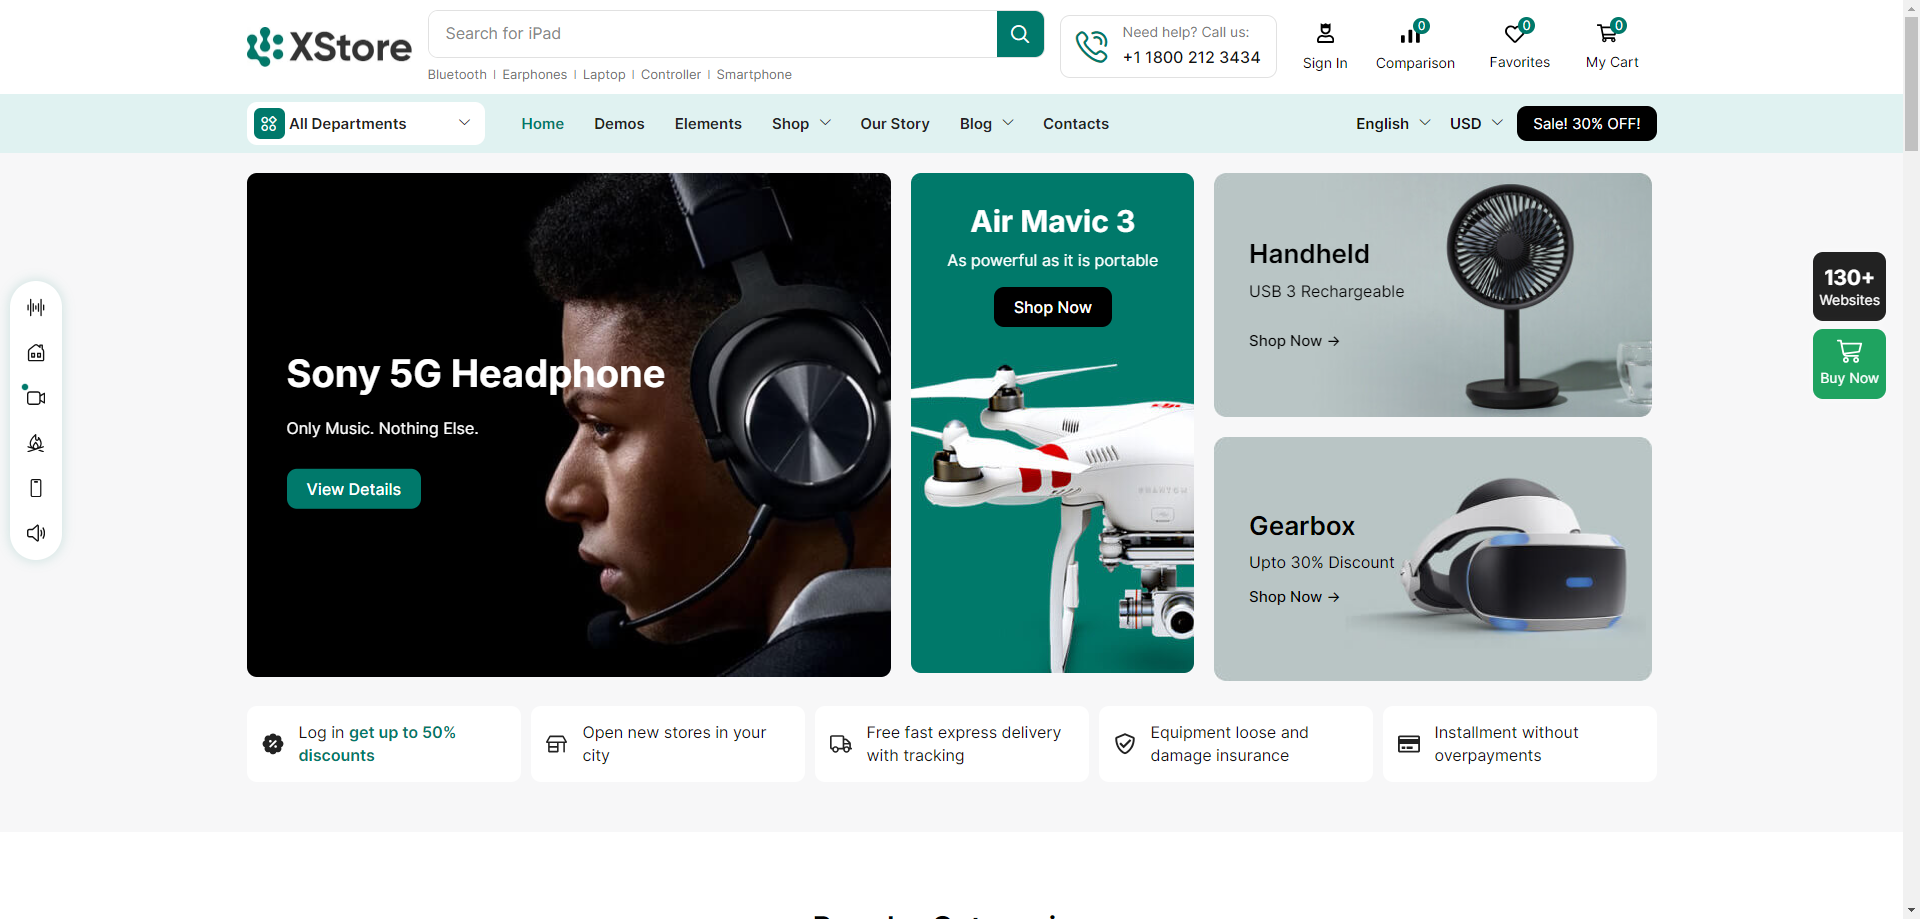Image resolution: width=1920 pixels, height=919 pixels.
Task: Follow the Gearbox Shop Now link
Action: [1293, 597]
